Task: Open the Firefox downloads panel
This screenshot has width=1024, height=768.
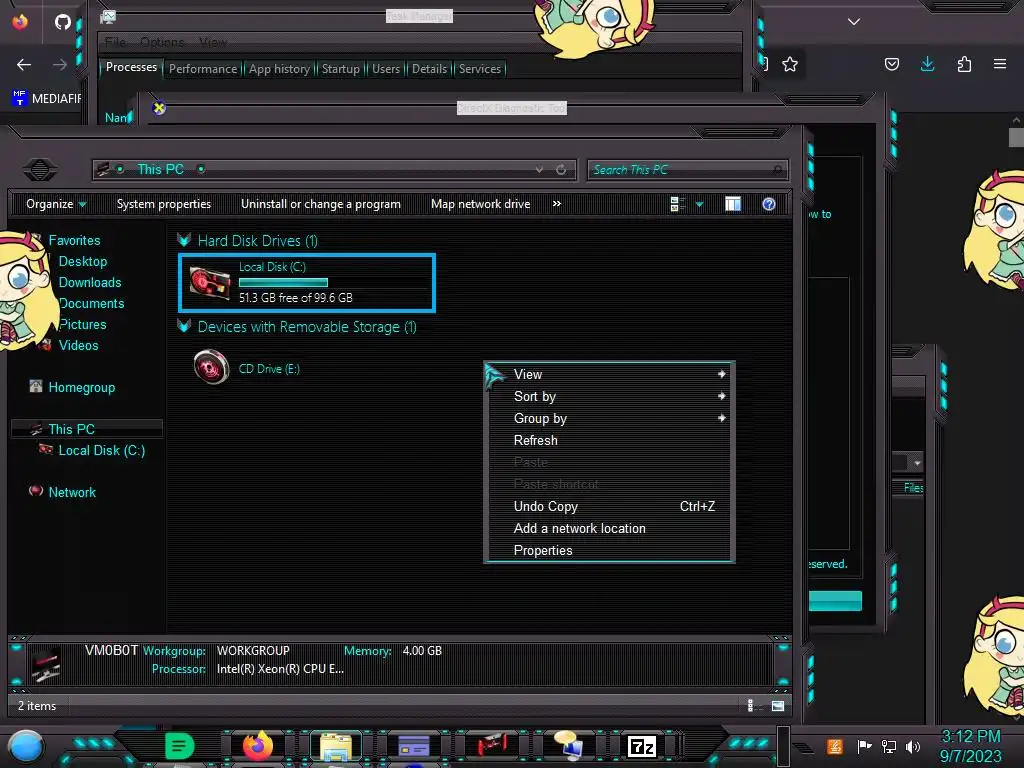Action: (x=927, y=64)
